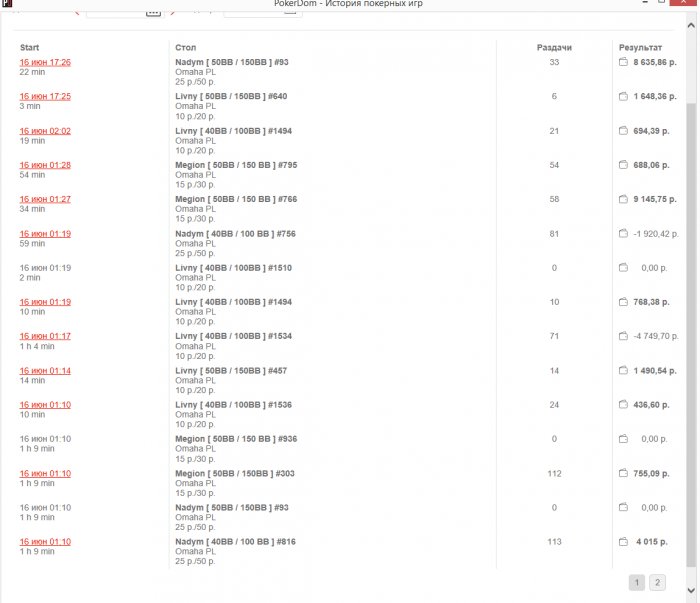Click wallet icon next to 1 490,54 р.

click(x=623, y=370)
